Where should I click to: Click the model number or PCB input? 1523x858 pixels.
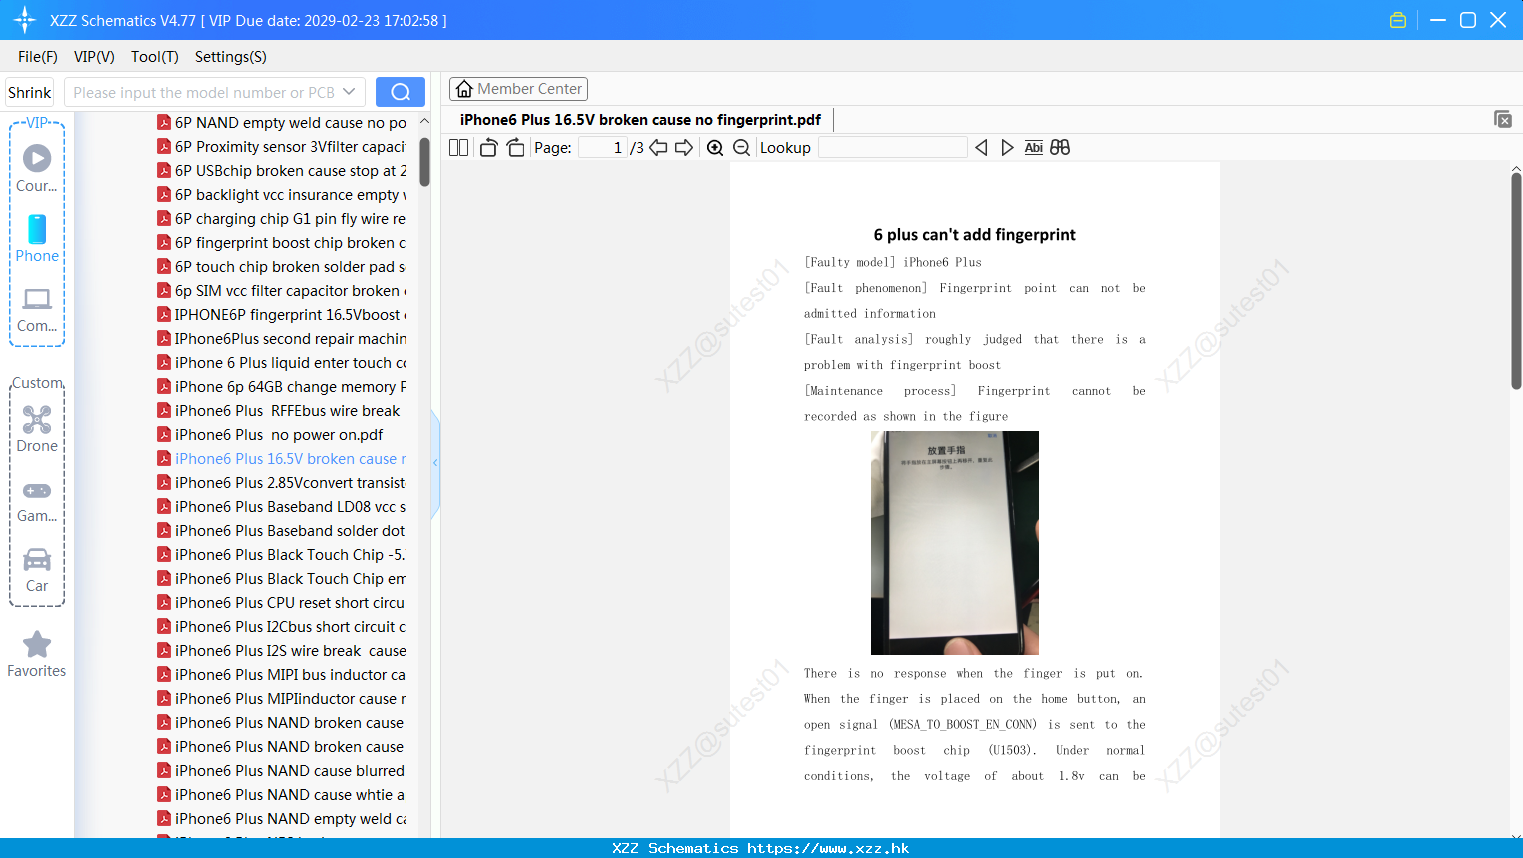pos(204,92)
